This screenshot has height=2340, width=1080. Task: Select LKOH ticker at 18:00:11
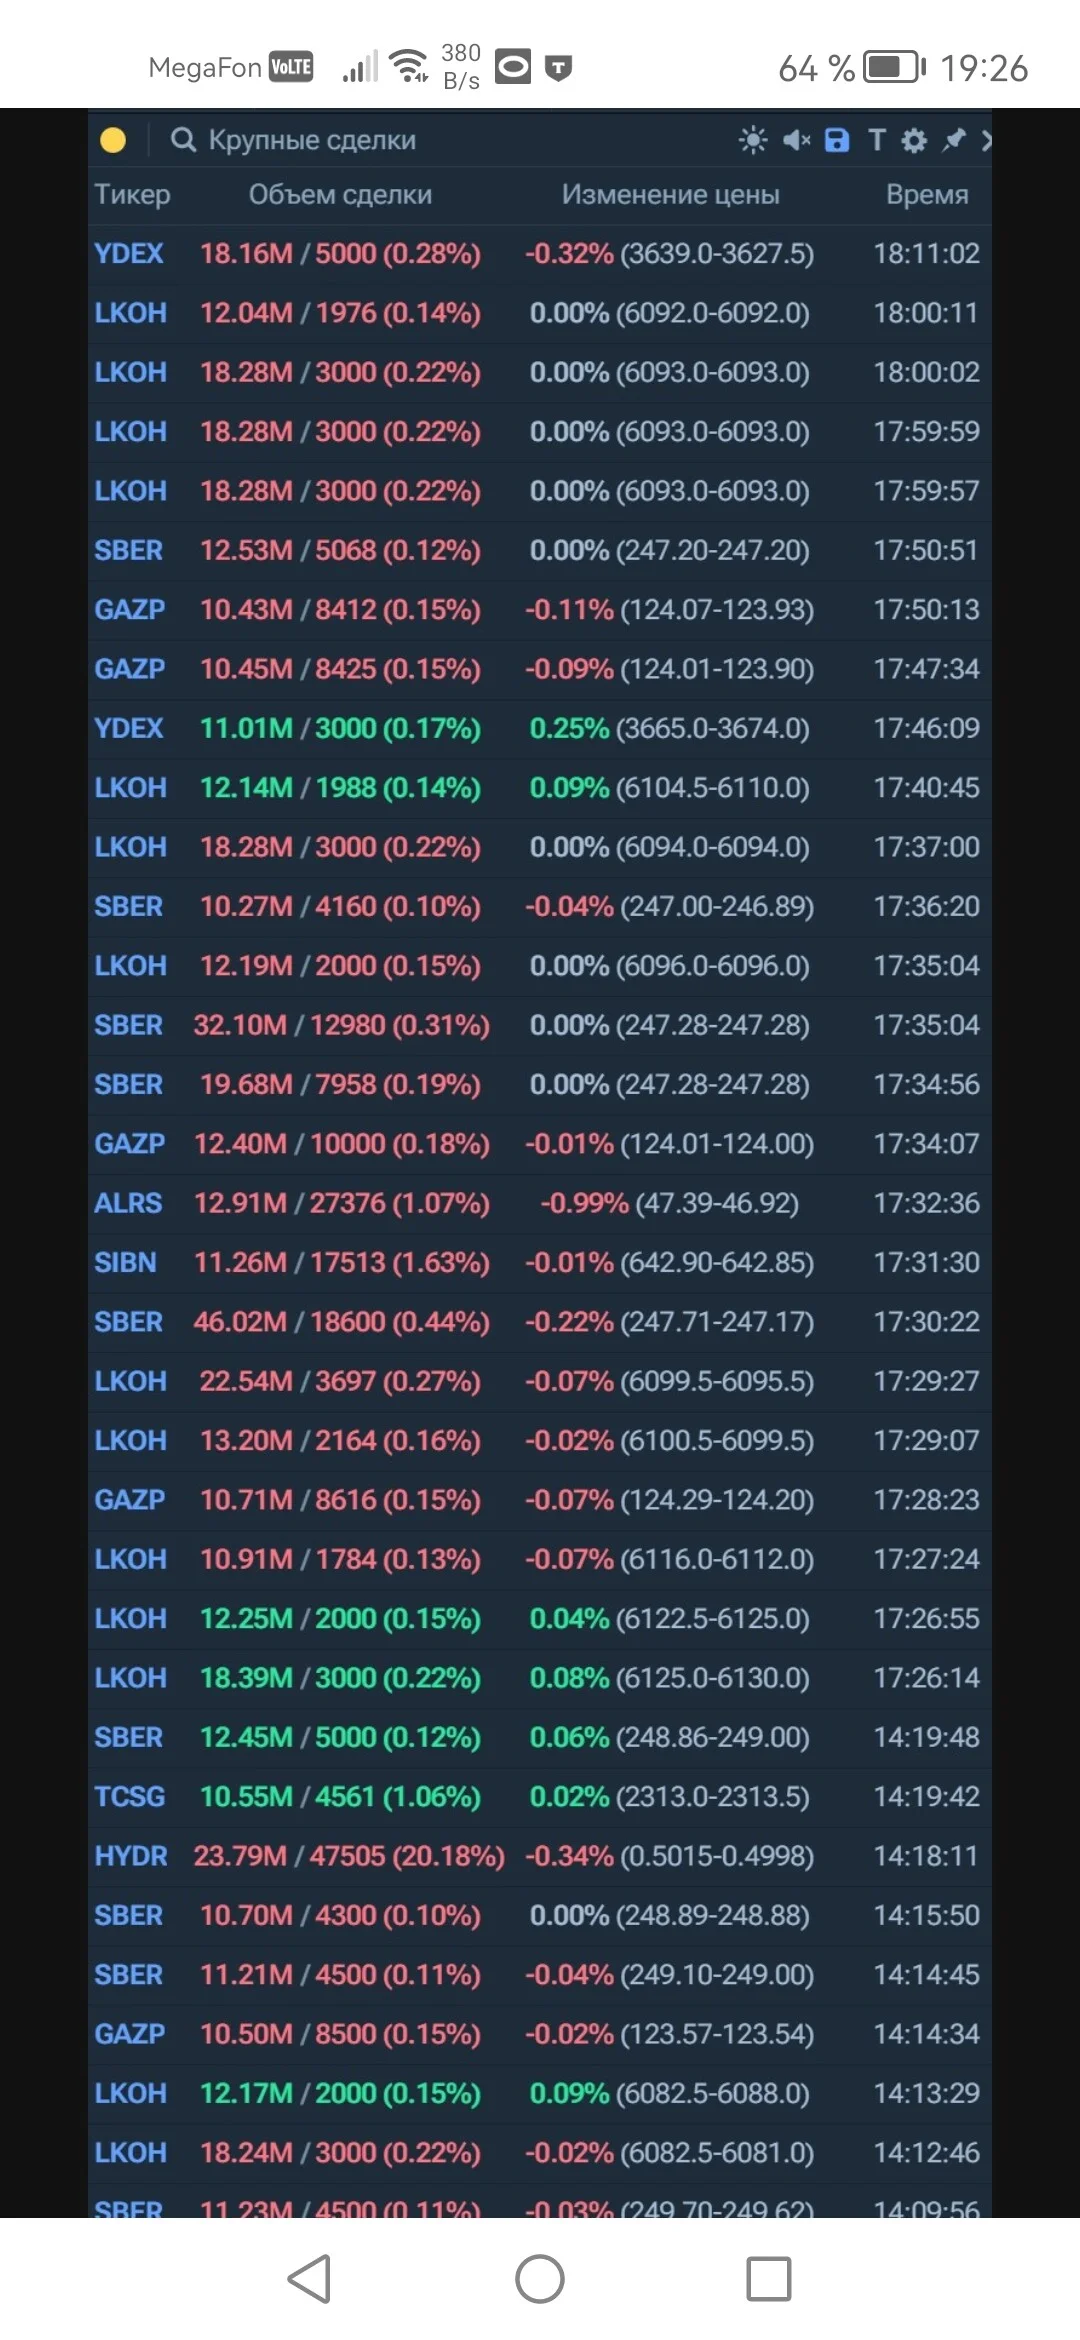point(131,313)
